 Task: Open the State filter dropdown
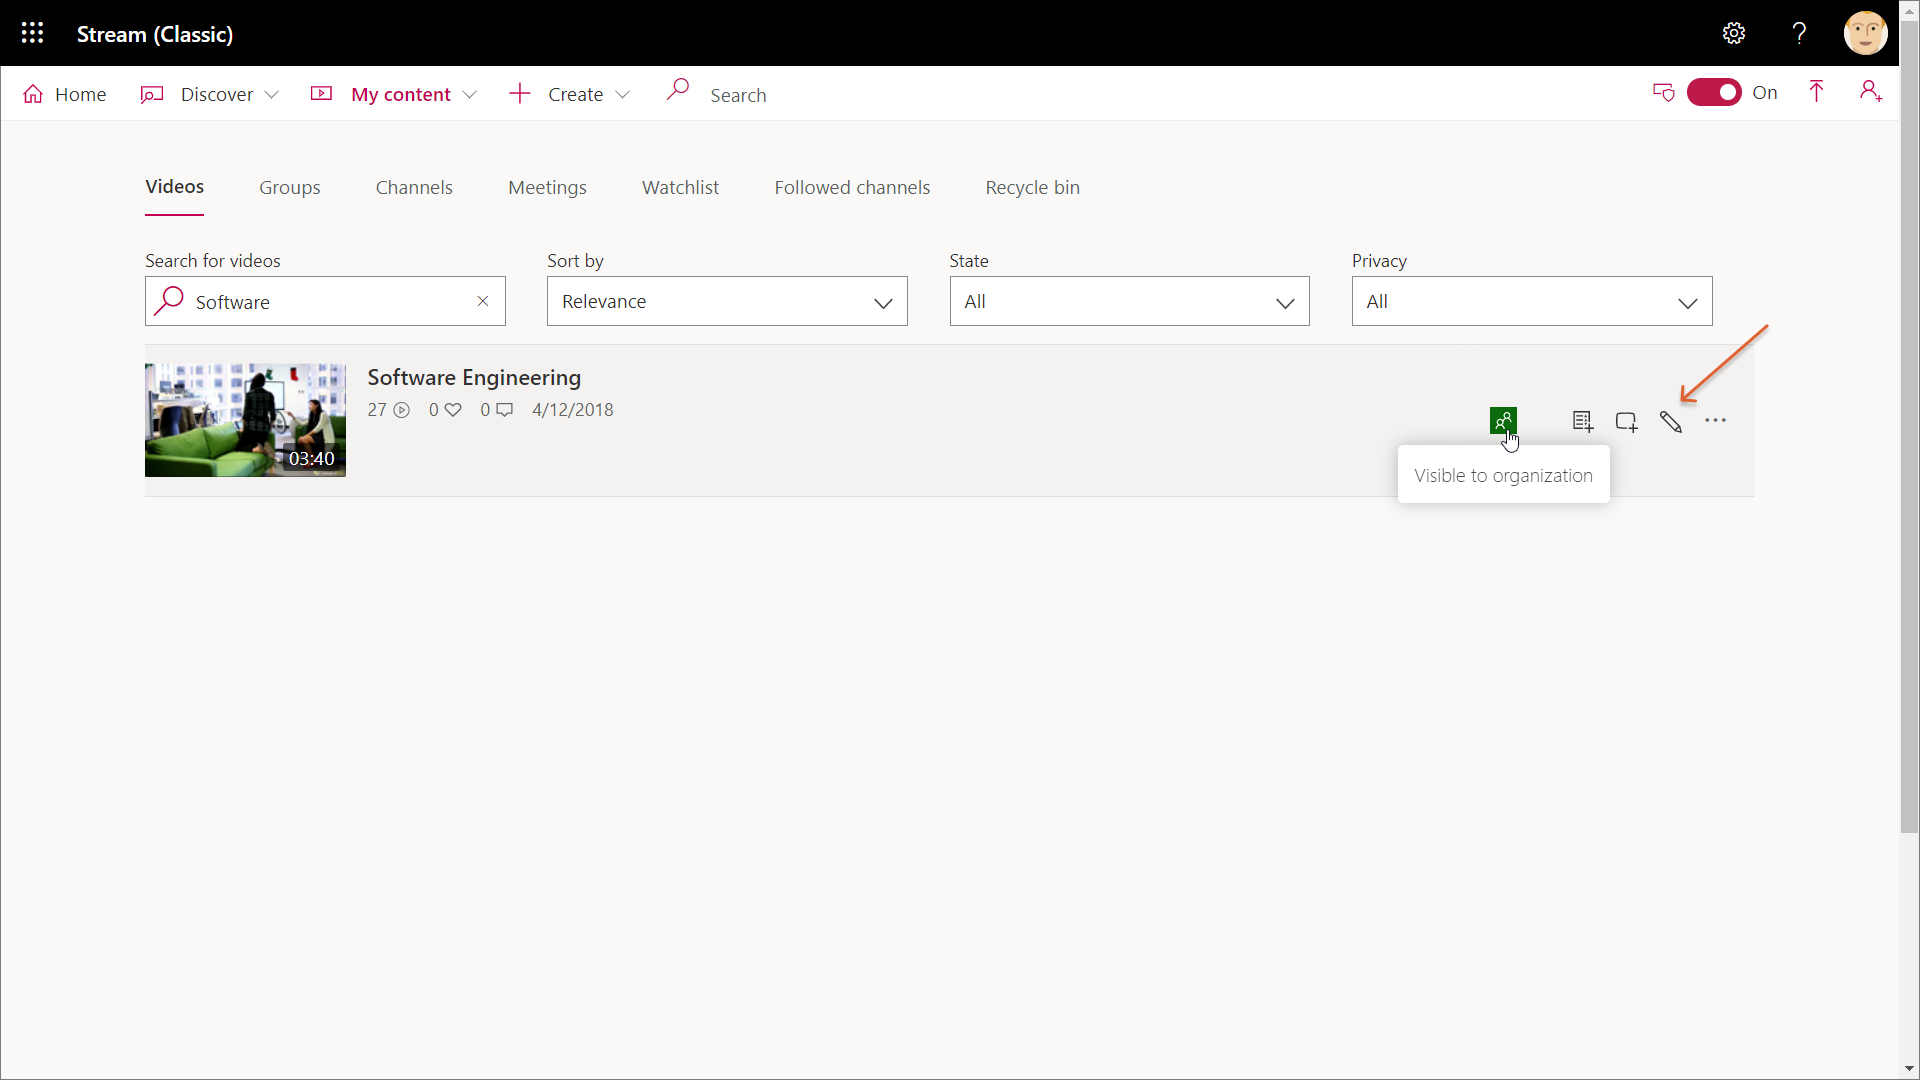pyautogui.click(x=1129, y=301)
